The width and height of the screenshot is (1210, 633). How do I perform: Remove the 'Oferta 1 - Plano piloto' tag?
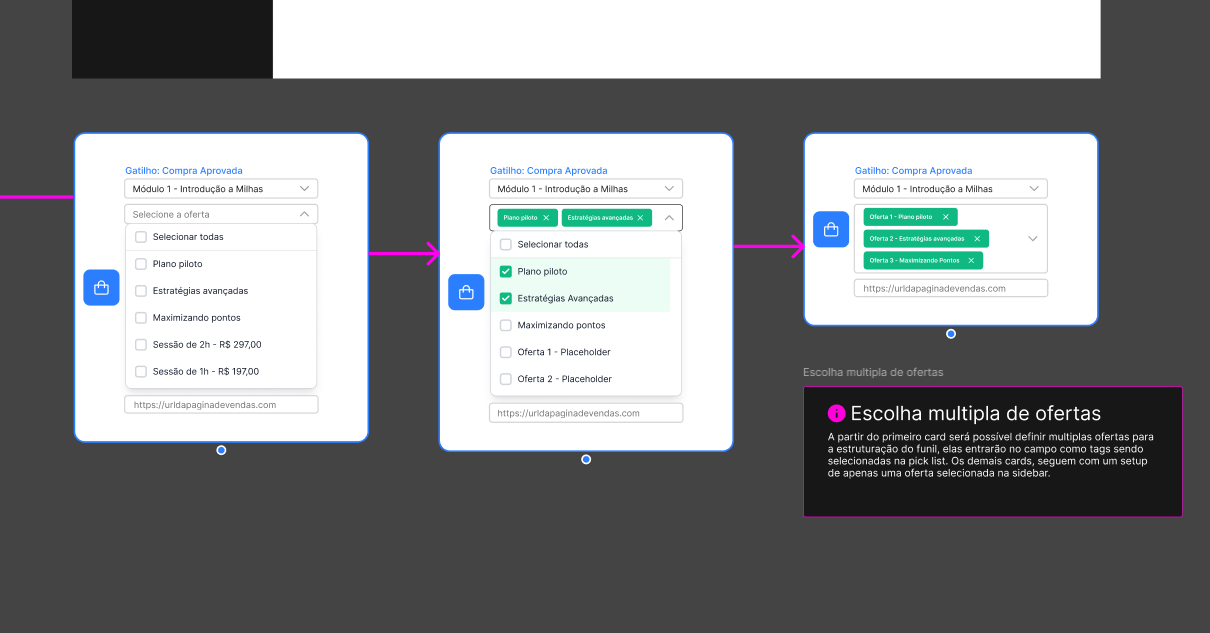[x=946, y=217]
